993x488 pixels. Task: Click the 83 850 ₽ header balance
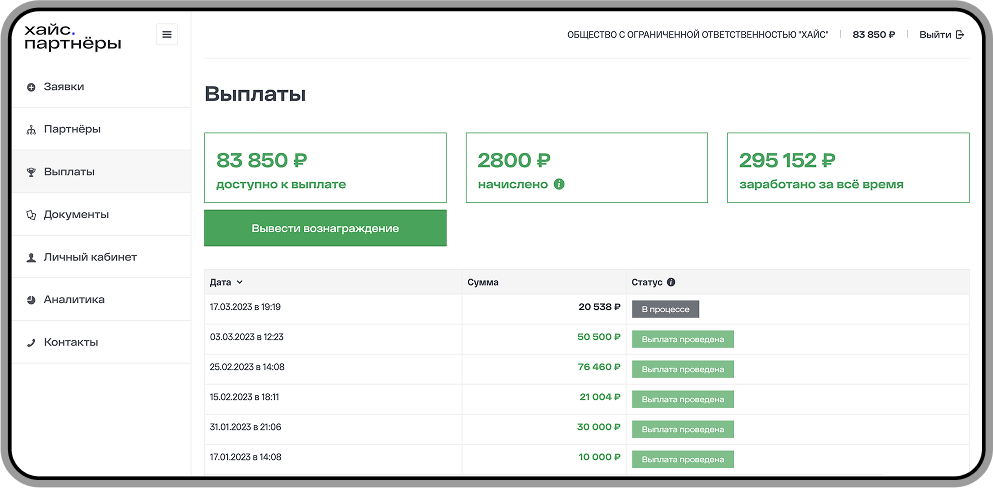(873, 35)
